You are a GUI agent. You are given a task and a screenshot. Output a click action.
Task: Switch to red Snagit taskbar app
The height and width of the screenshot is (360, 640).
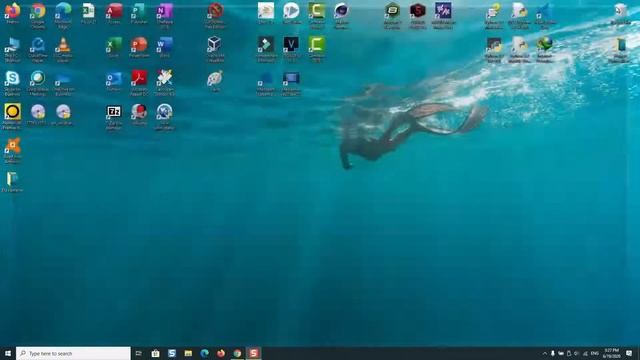coord(253,353)
